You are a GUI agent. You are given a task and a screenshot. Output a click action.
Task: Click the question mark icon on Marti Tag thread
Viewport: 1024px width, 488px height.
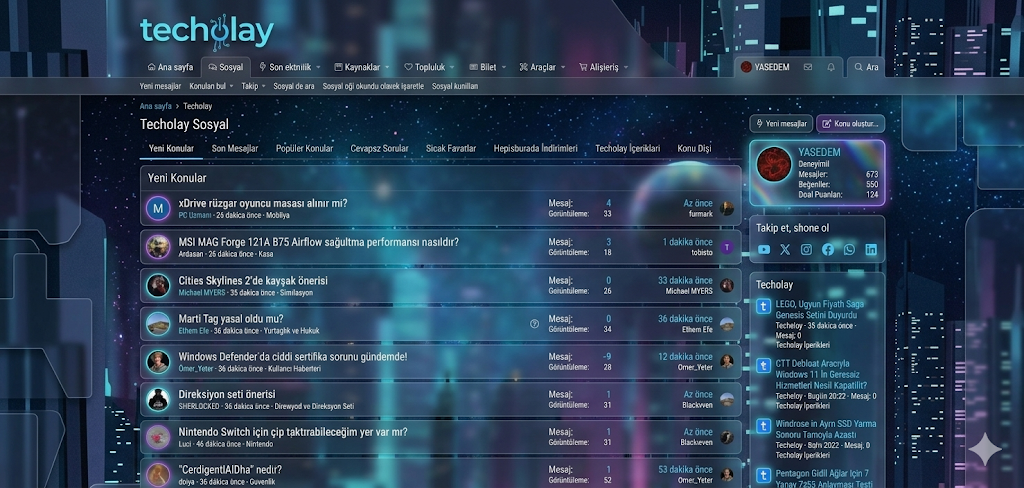tap(534, 323)
